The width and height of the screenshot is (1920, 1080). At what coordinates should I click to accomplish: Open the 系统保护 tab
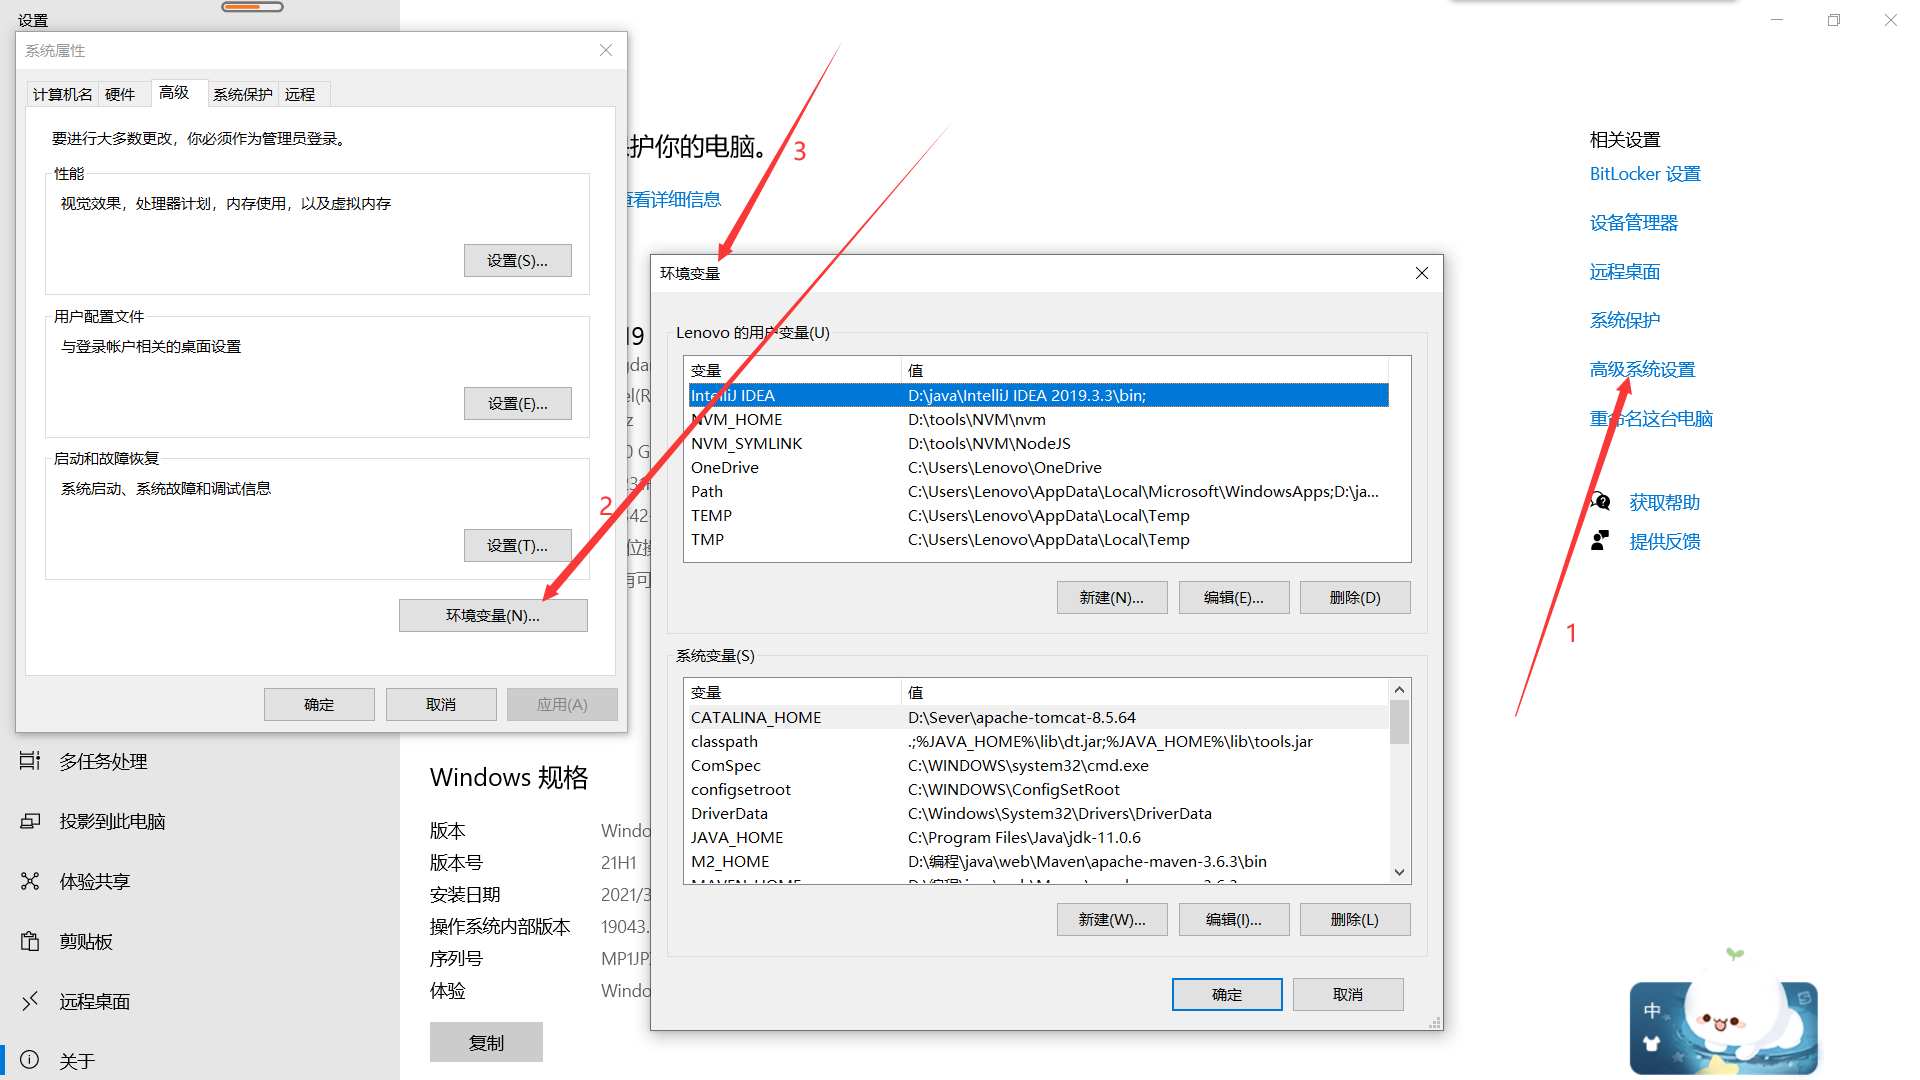242,94
